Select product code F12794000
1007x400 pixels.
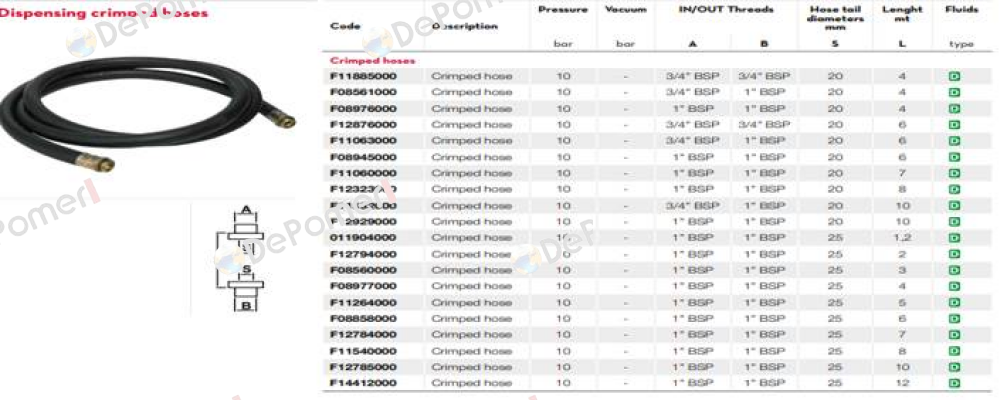coord(363,254)
